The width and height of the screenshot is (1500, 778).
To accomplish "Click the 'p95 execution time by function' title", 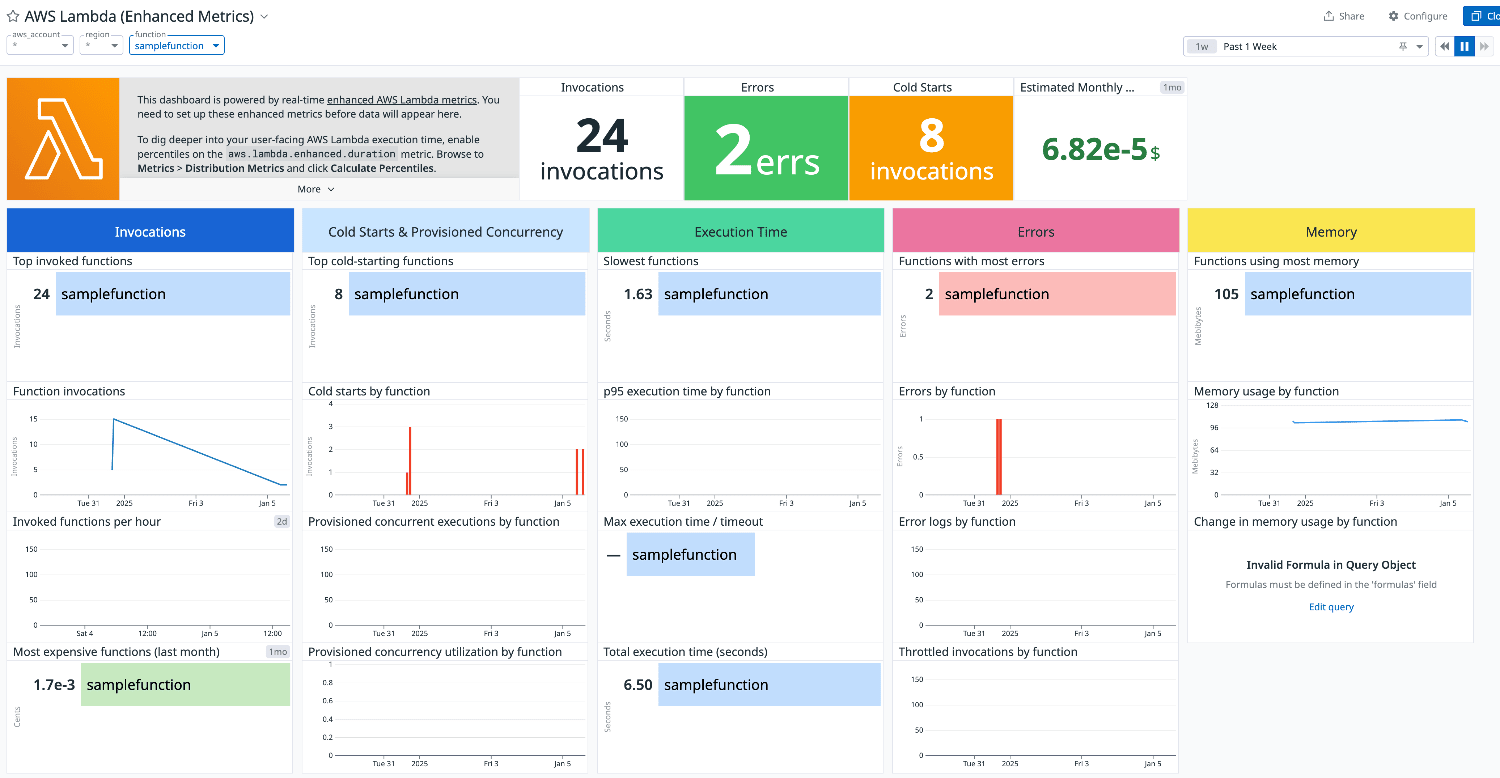I will [x=687, y=391].
